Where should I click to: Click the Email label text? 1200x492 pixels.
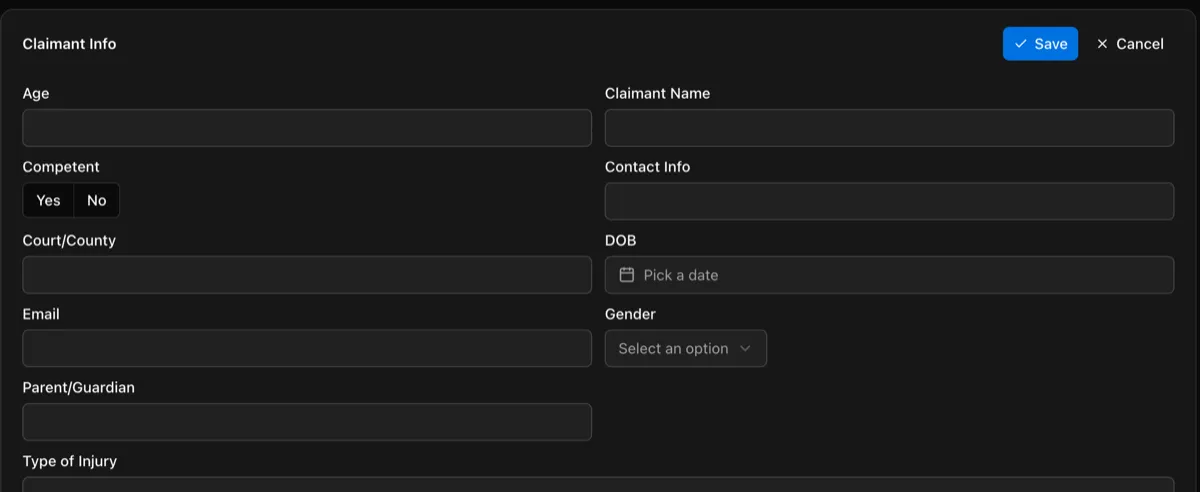[41, 314]
